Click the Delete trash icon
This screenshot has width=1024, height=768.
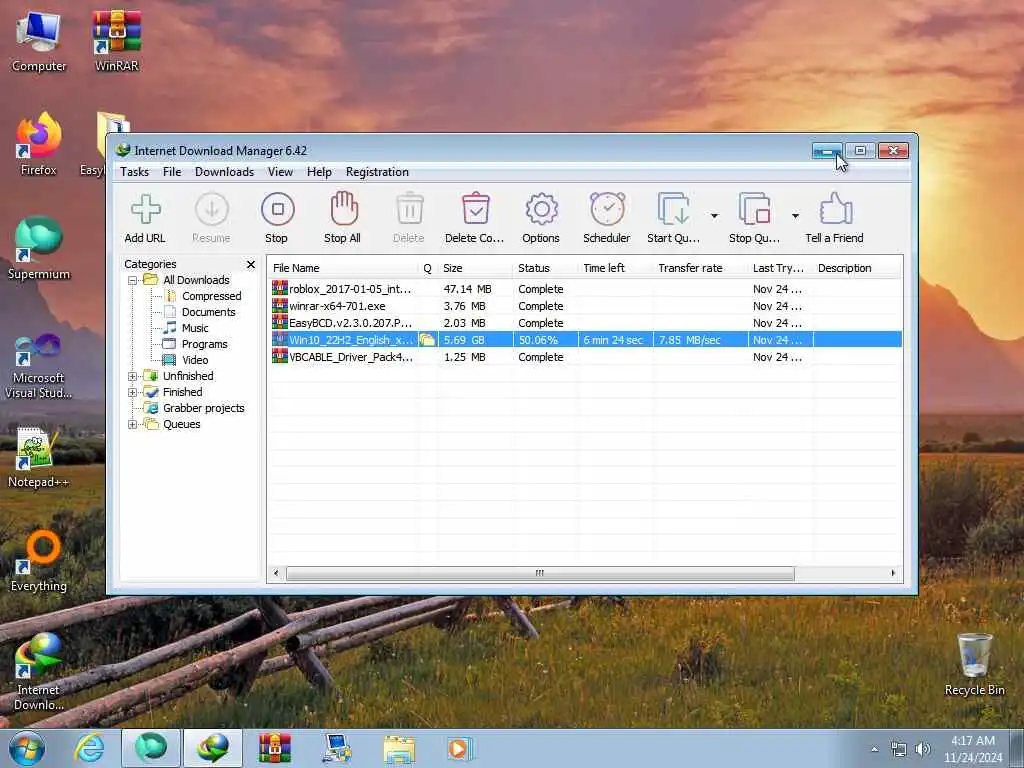(409, 210)
